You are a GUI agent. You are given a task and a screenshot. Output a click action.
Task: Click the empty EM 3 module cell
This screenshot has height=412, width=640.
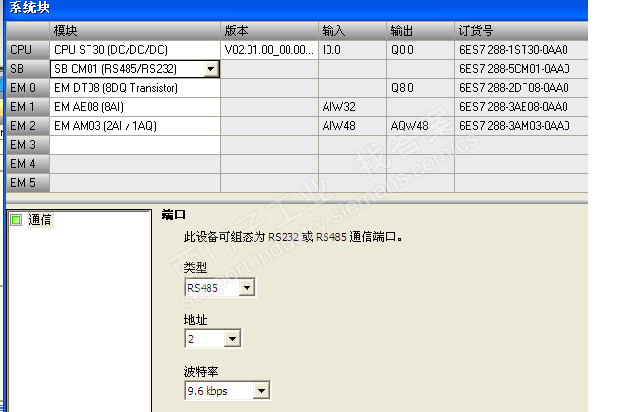(x=135, y=145)
